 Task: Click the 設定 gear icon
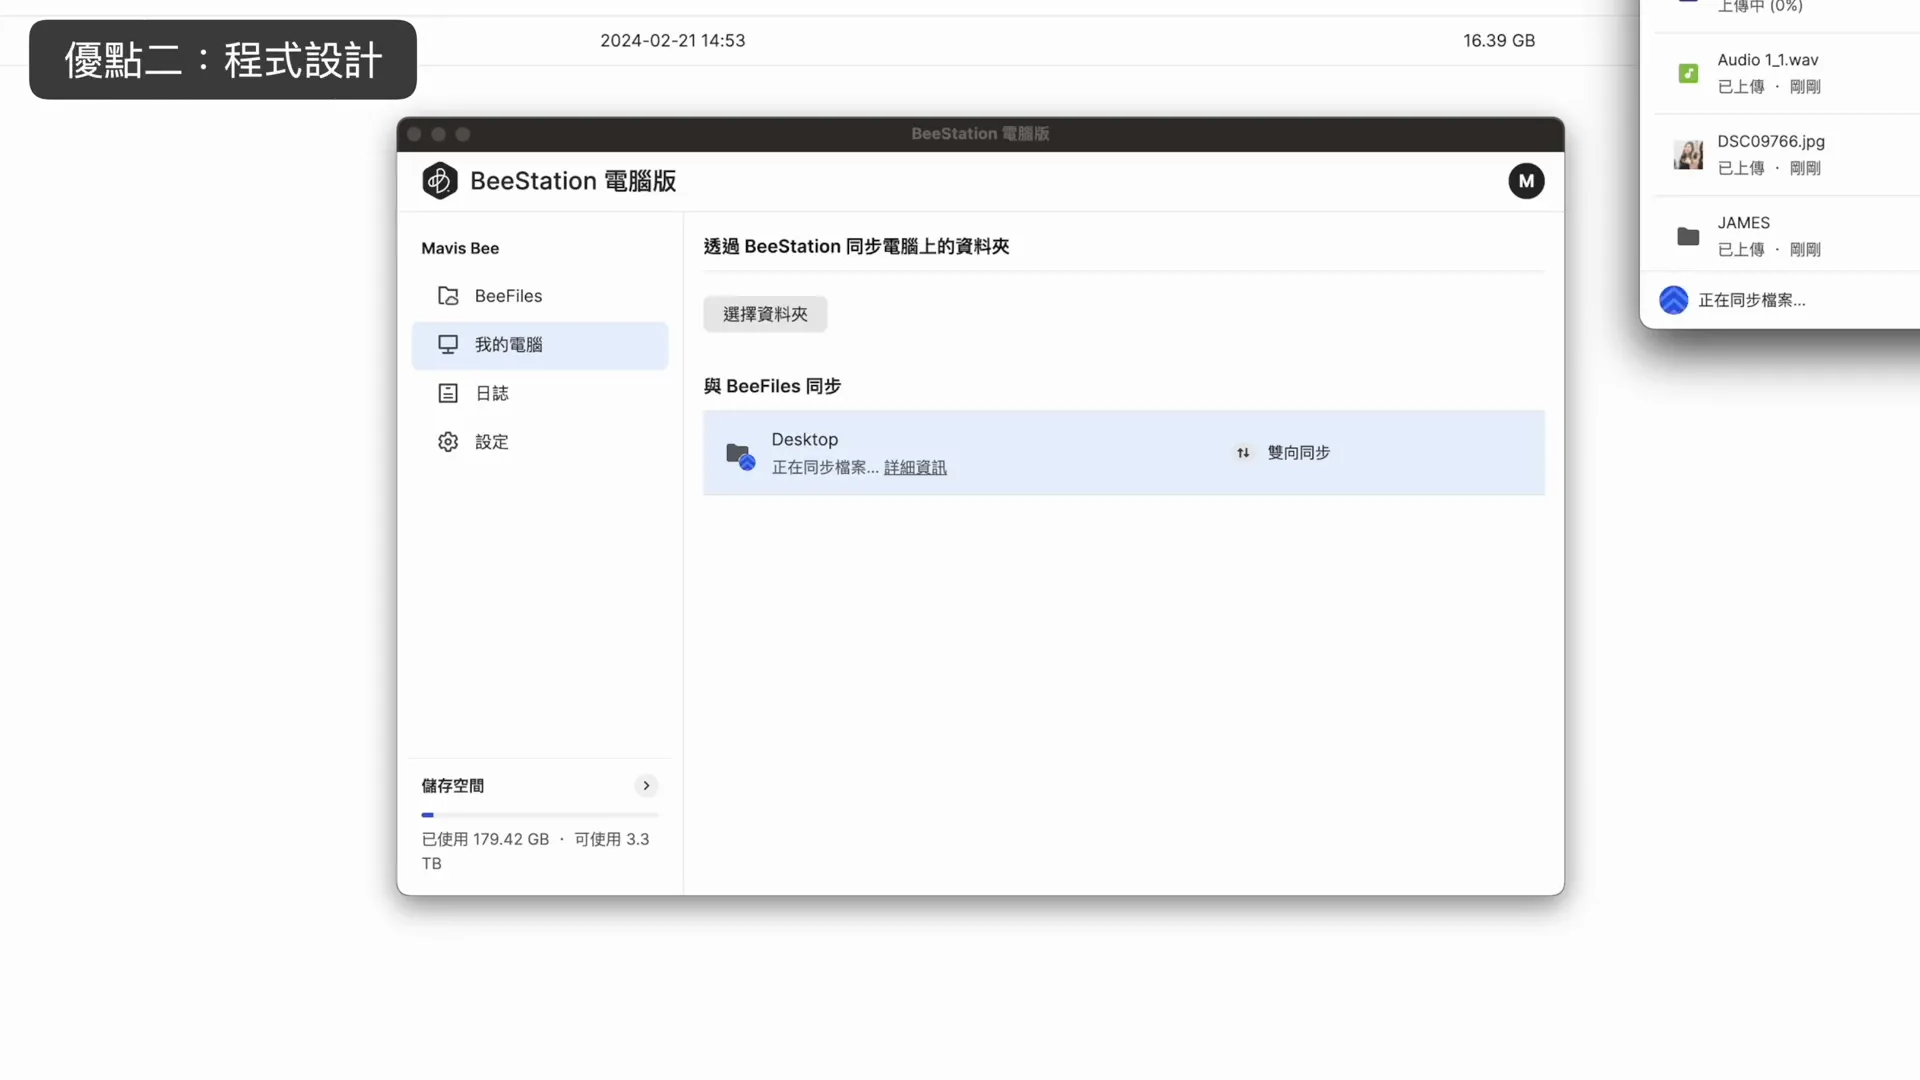448,442
